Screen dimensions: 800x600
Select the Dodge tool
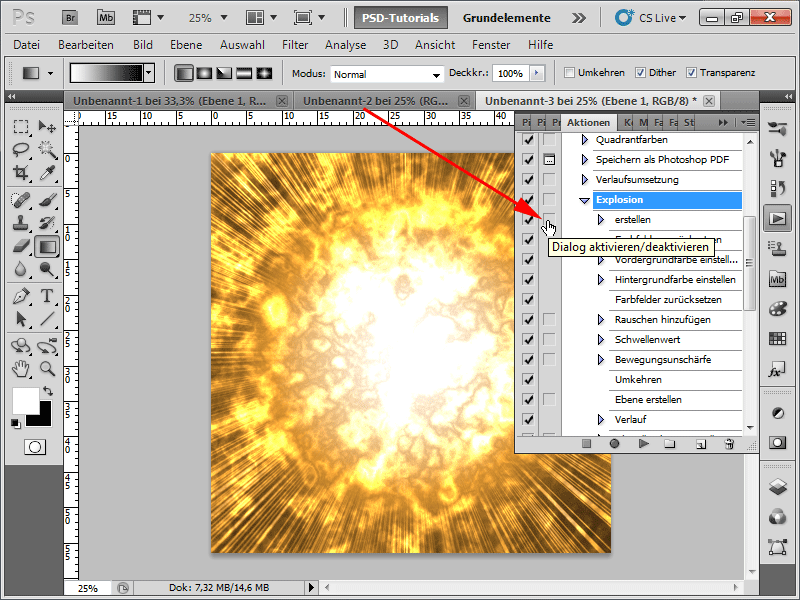(x=47, y=269)
